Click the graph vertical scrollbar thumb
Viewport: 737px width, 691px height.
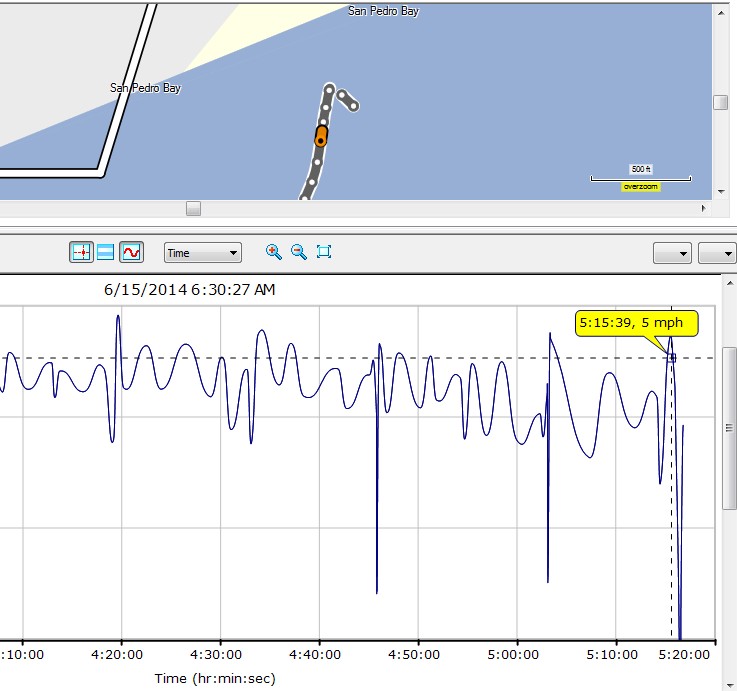(729, 428)
